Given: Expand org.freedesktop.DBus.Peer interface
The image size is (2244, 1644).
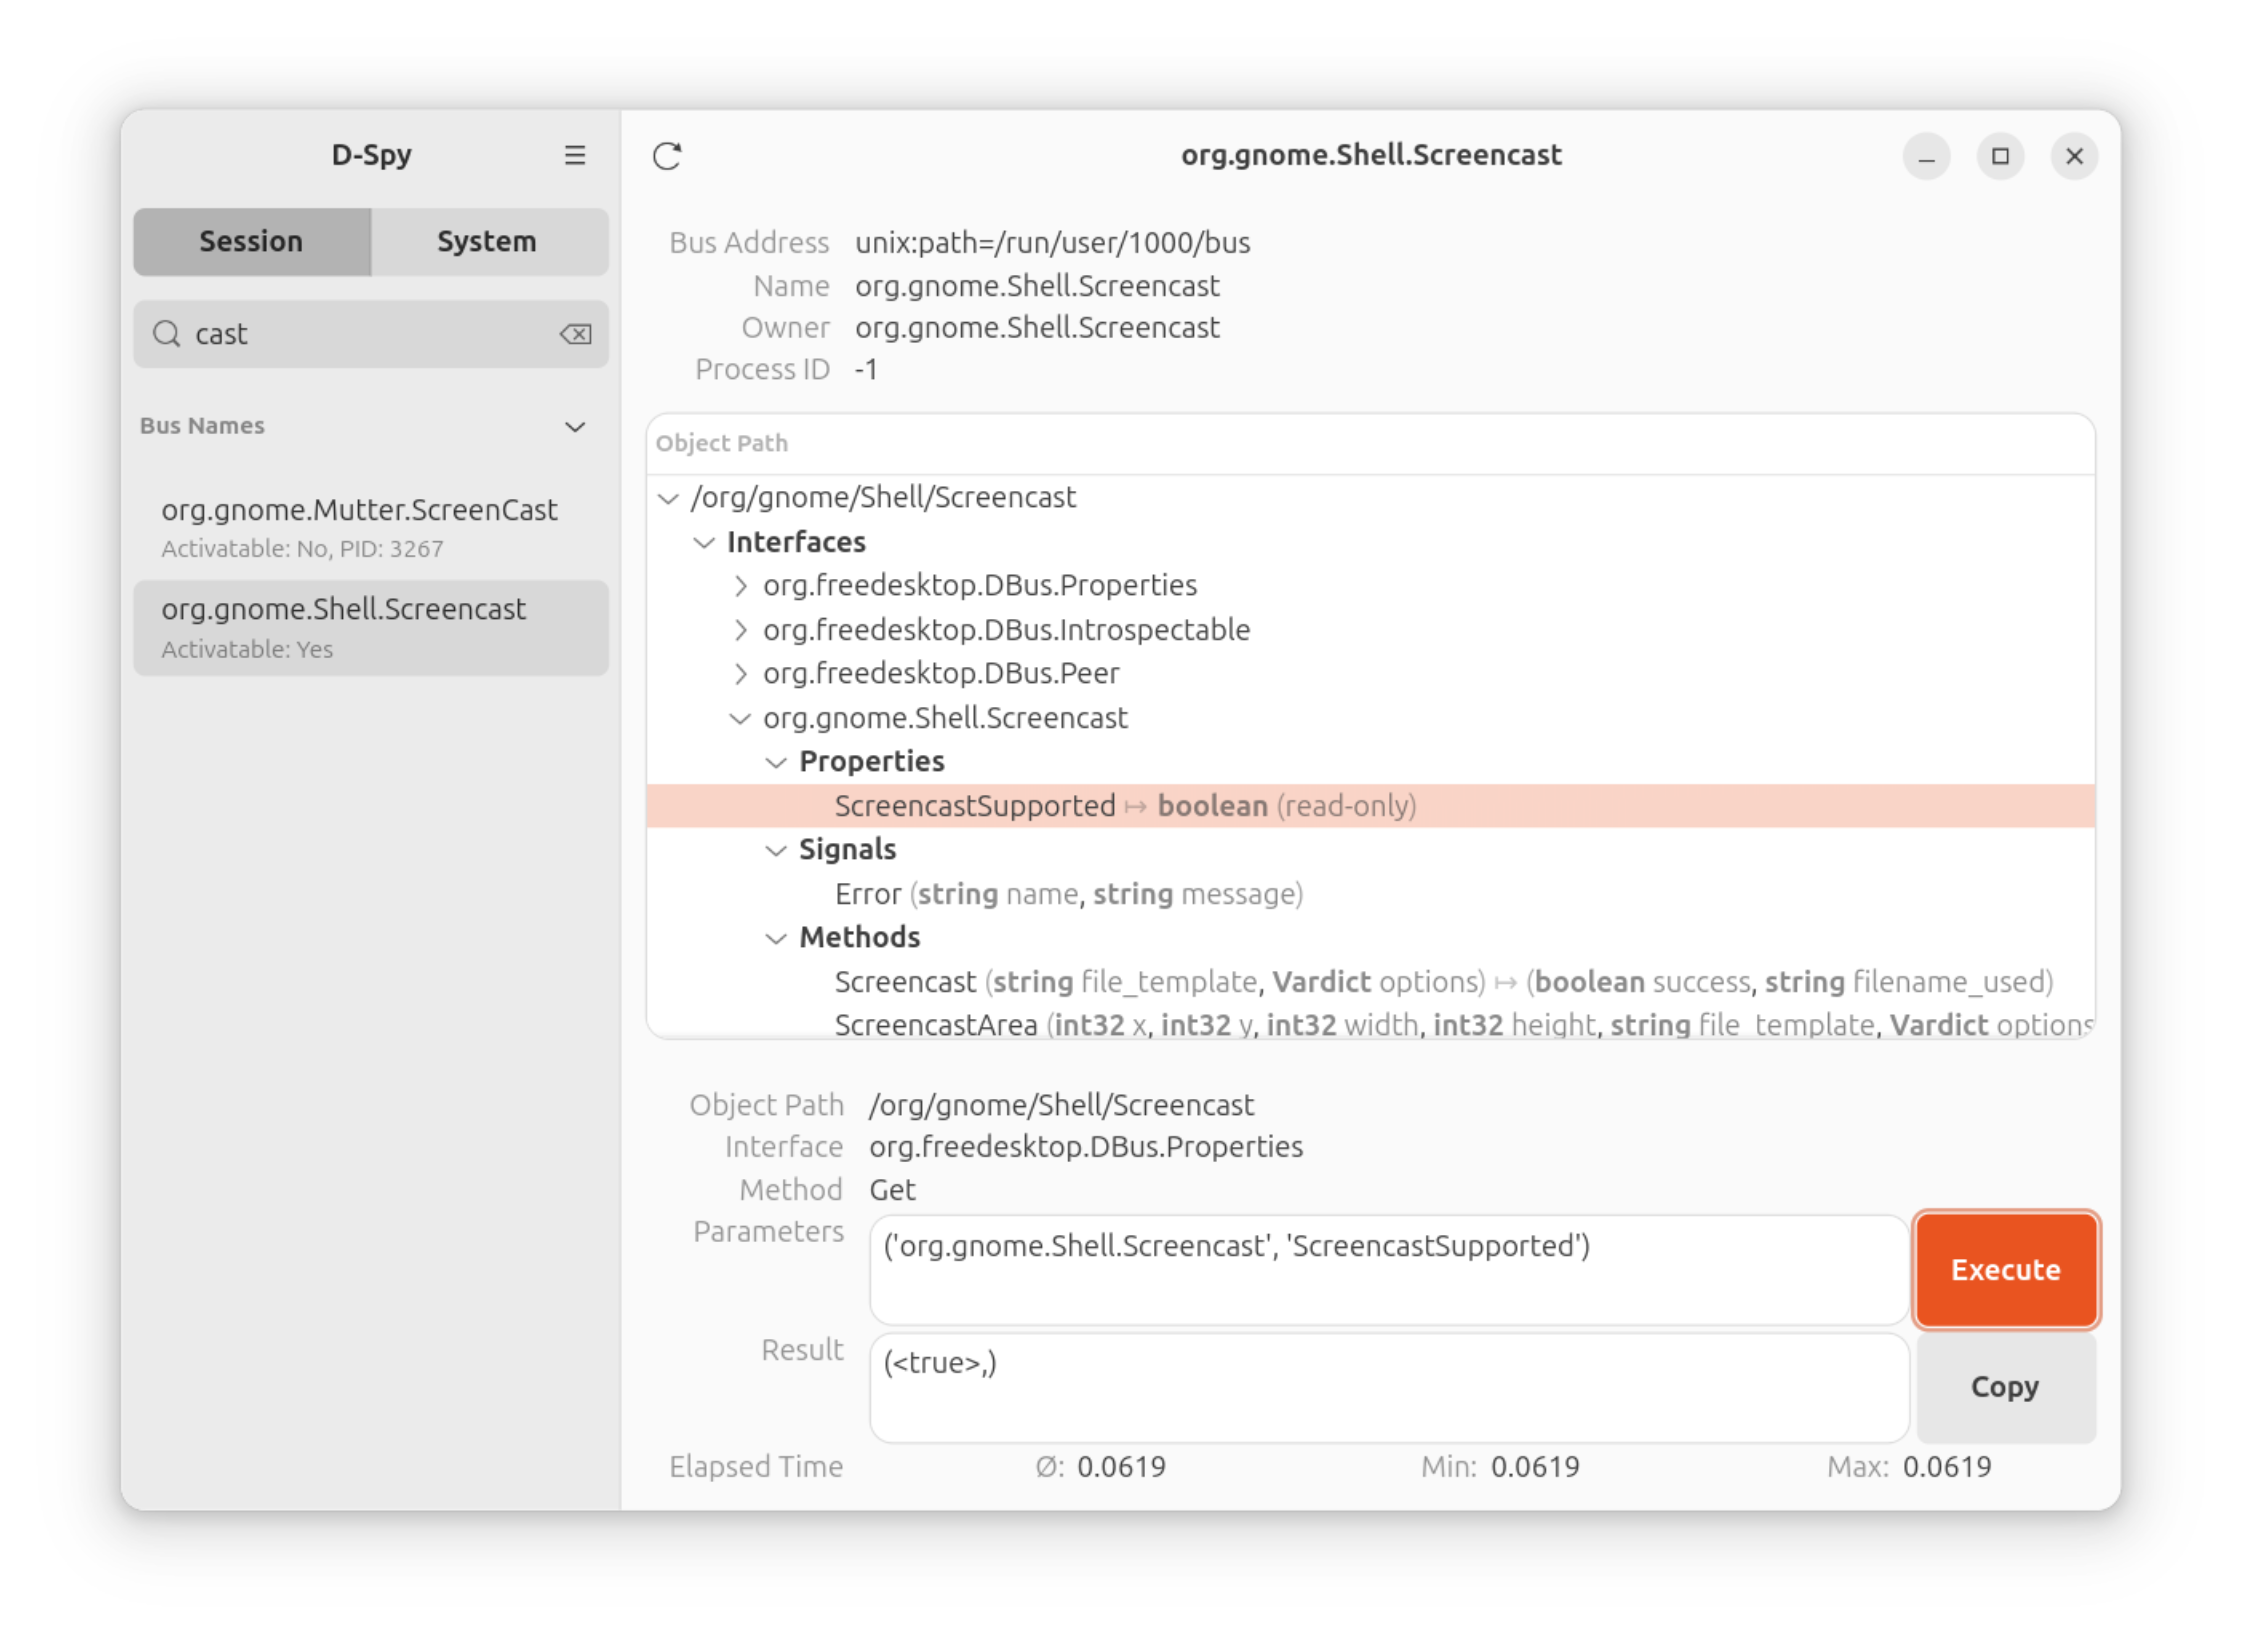Looking at the screenshot, I should tap(740, 674).
